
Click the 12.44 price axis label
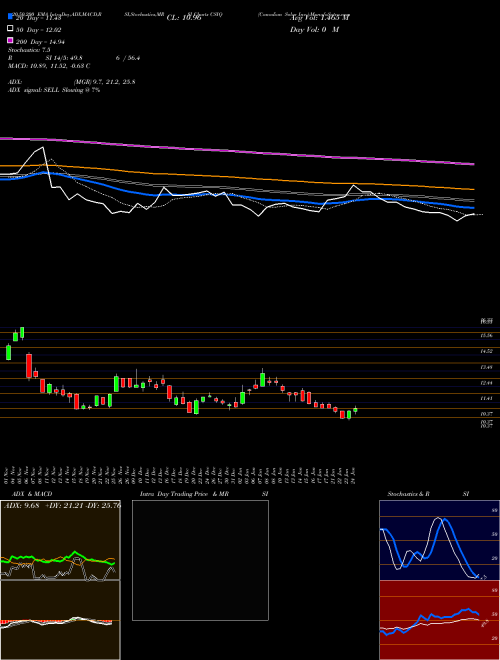click(486, 383)
